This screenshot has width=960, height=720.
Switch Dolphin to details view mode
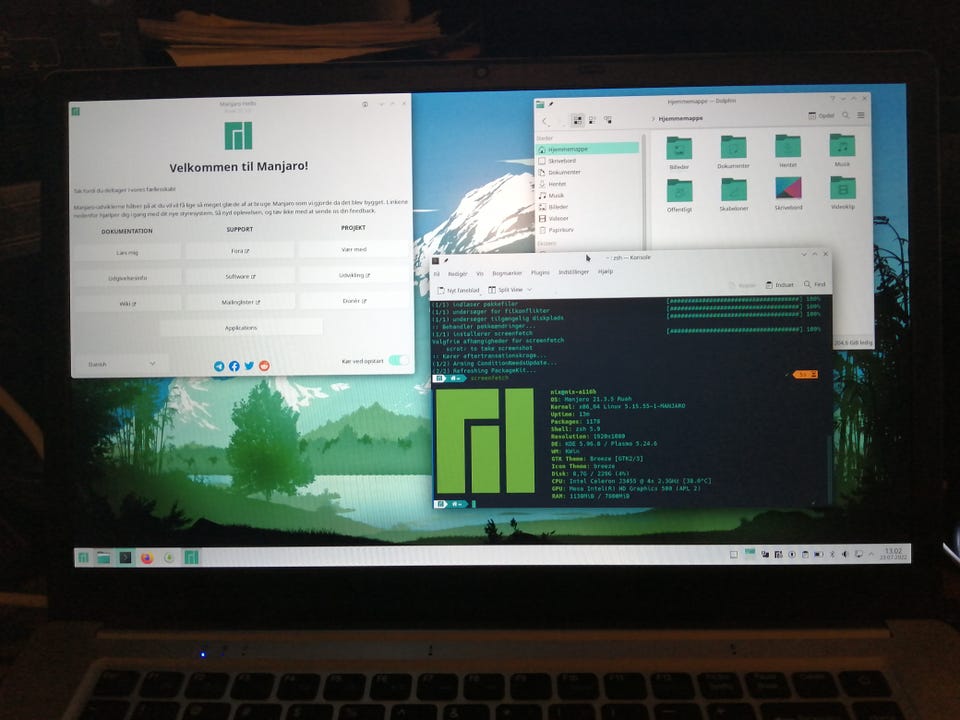[x=607, y=119]
